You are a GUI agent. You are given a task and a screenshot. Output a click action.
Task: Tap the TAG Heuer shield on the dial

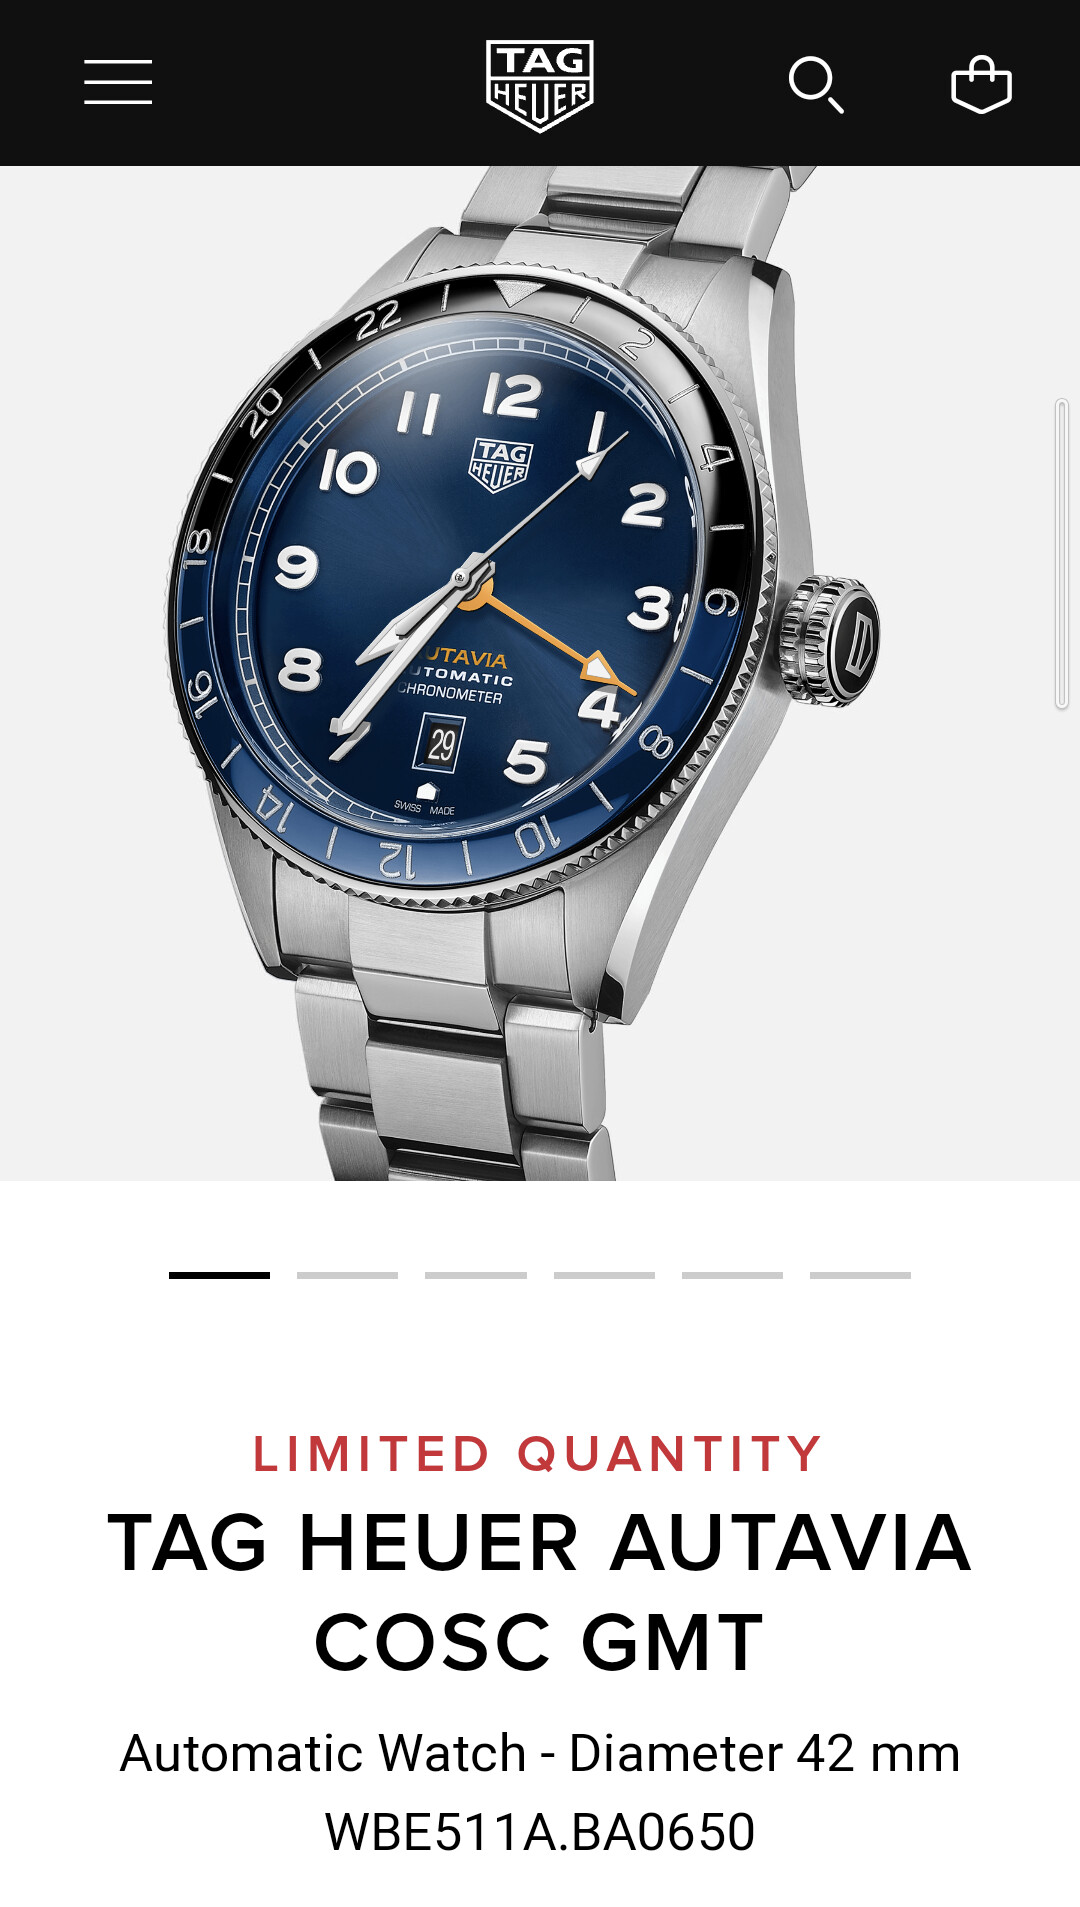click(x=501, y=465)
